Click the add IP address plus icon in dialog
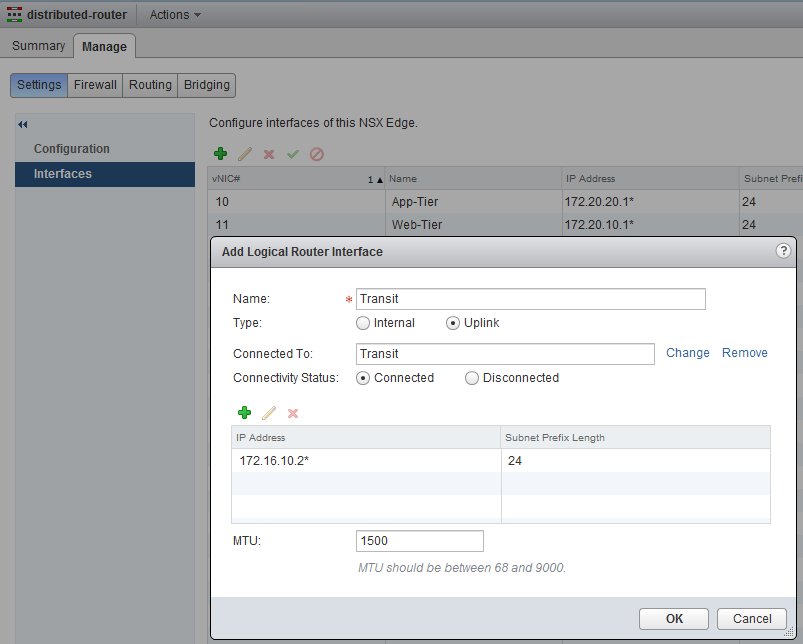The image size is (803, 644). click(244, 413)
